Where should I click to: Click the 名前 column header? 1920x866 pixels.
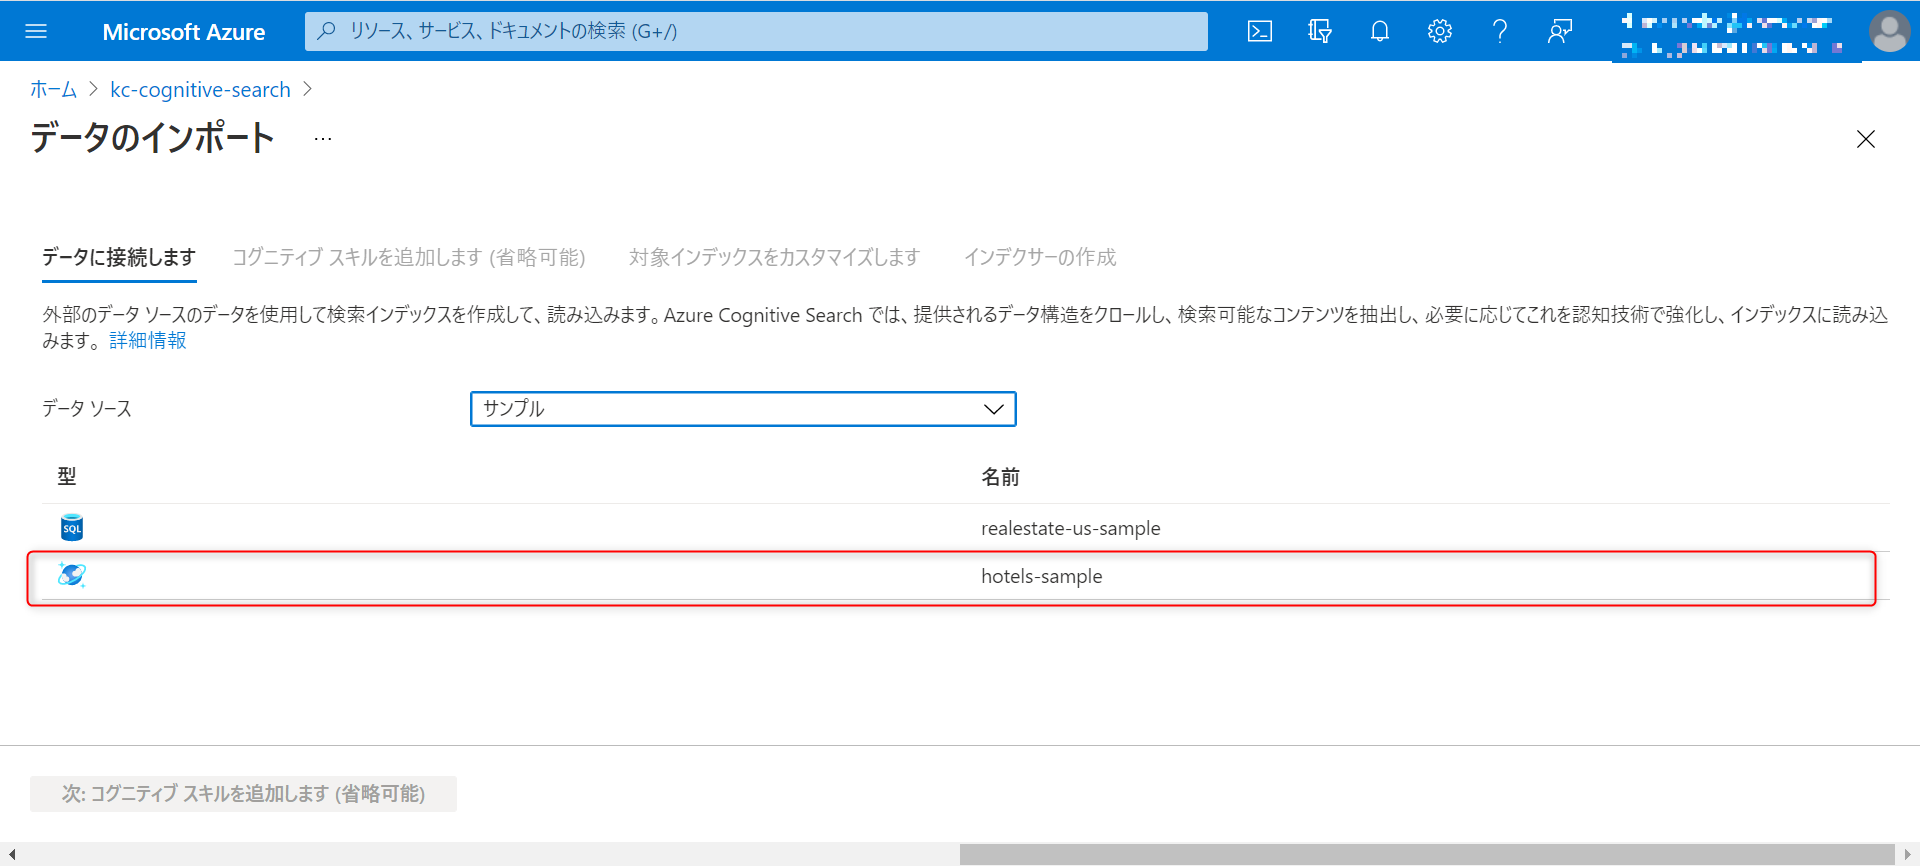(1000, 477)
